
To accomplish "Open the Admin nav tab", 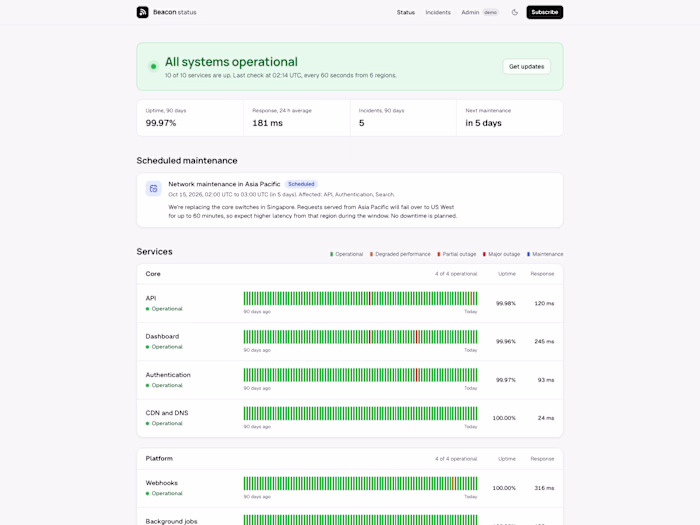I will click(x=470, y=12).
